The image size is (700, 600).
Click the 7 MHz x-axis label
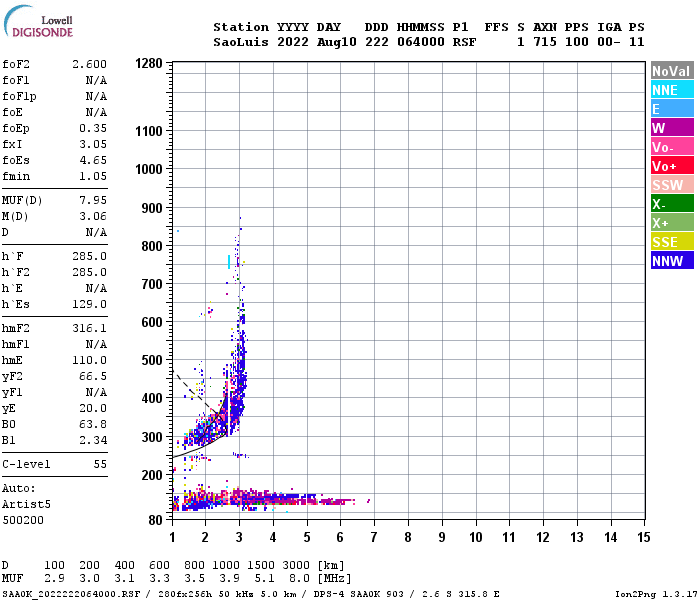tap(374, 537)
